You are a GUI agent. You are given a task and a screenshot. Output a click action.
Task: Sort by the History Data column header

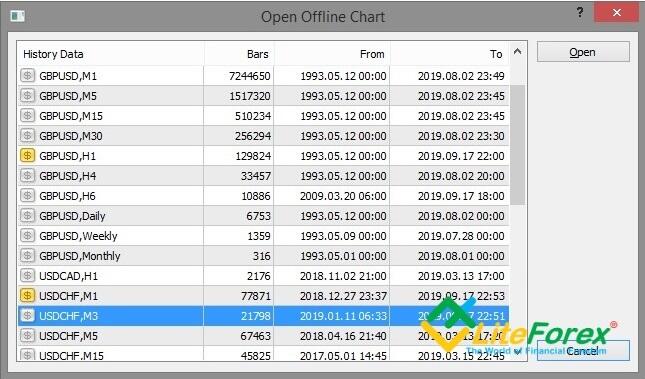pos(111,54)
